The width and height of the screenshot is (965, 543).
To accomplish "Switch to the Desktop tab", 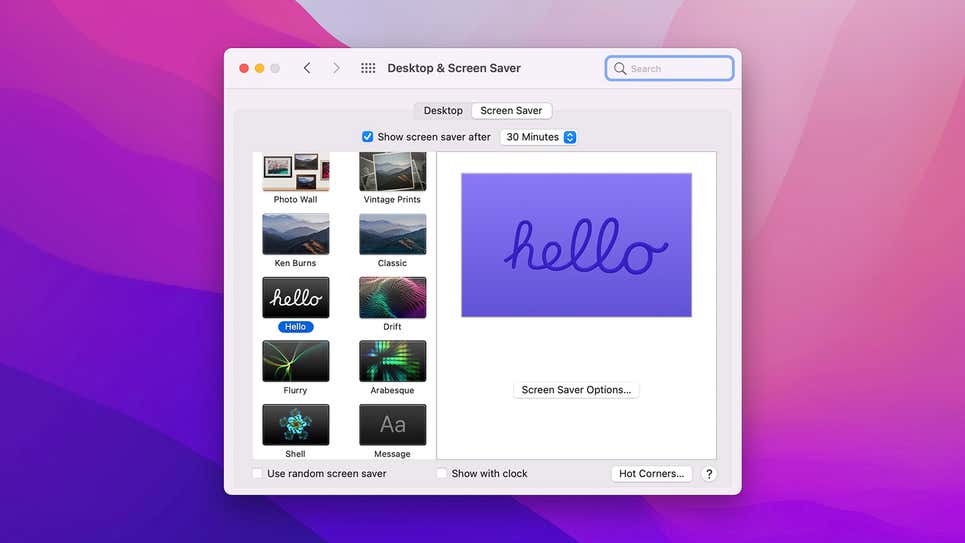I will coord(443,111).
